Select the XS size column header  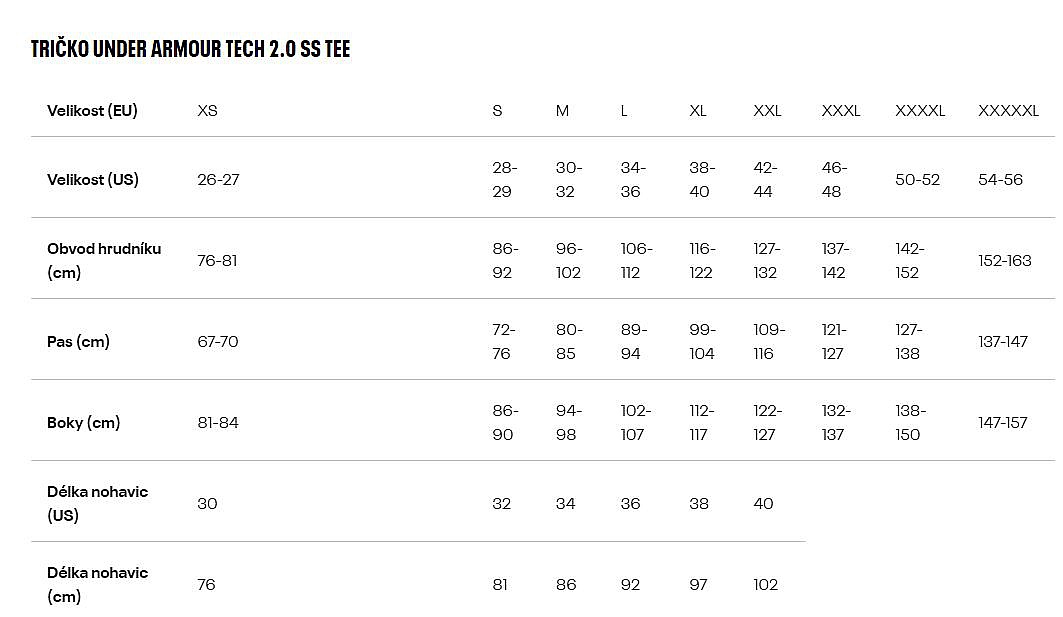[207, 111]
